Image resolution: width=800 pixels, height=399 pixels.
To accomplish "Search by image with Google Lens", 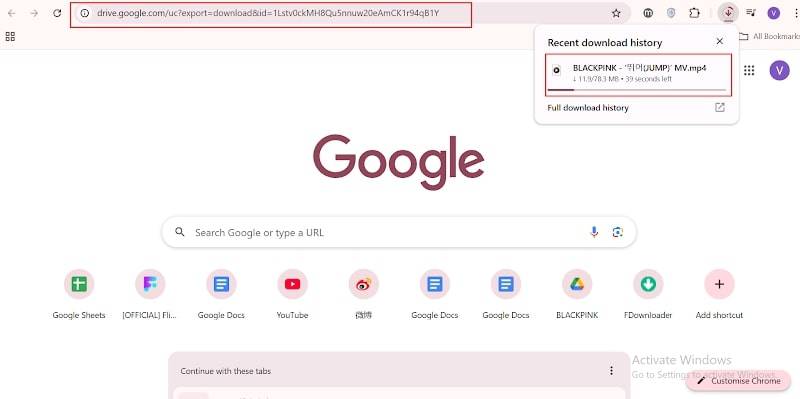I will 618,232.
